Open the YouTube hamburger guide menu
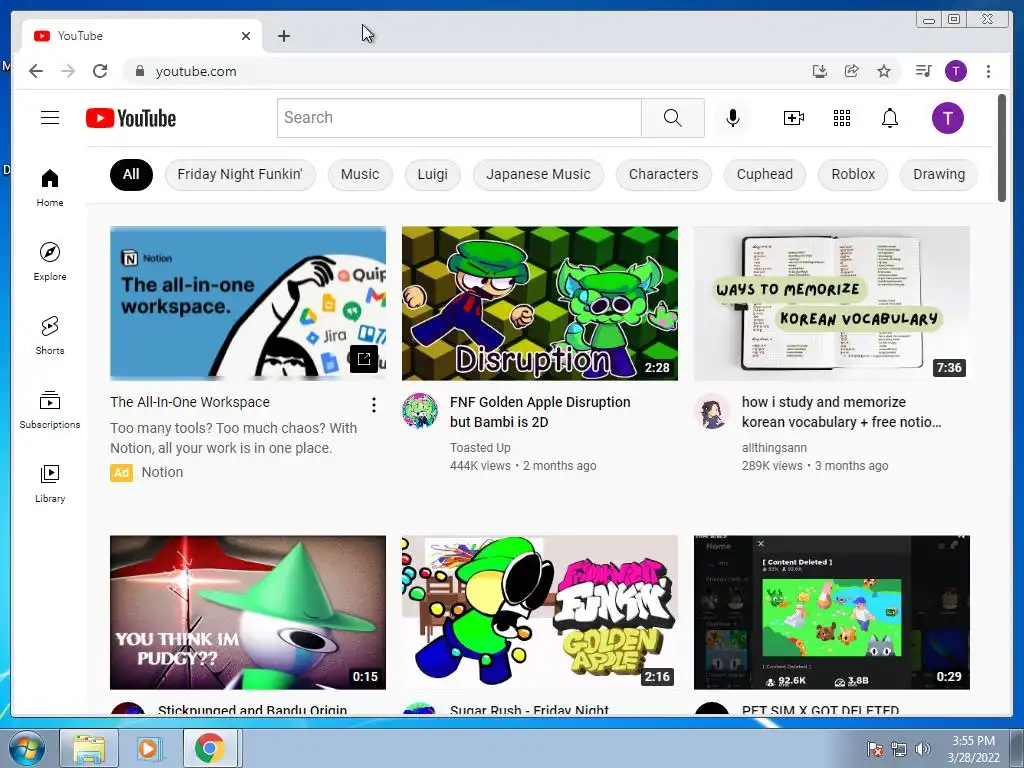This screenshot has width=1024, height=768. tap(50, 118)
